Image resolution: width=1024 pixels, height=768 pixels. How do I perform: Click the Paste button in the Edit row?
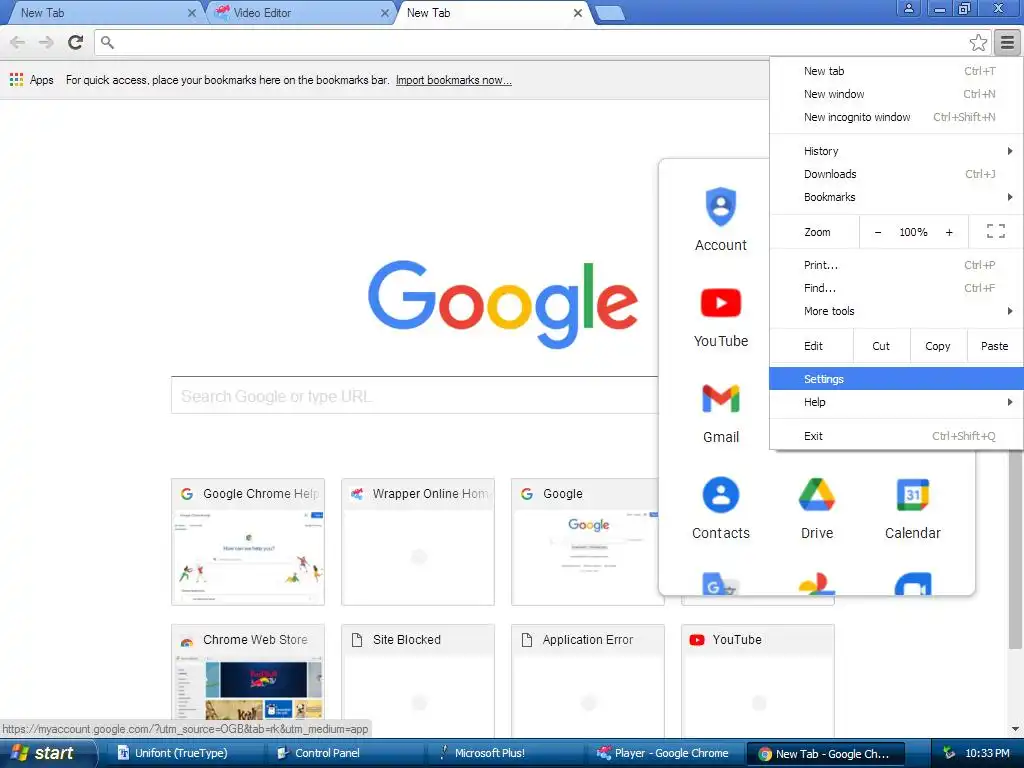point(995,346)
